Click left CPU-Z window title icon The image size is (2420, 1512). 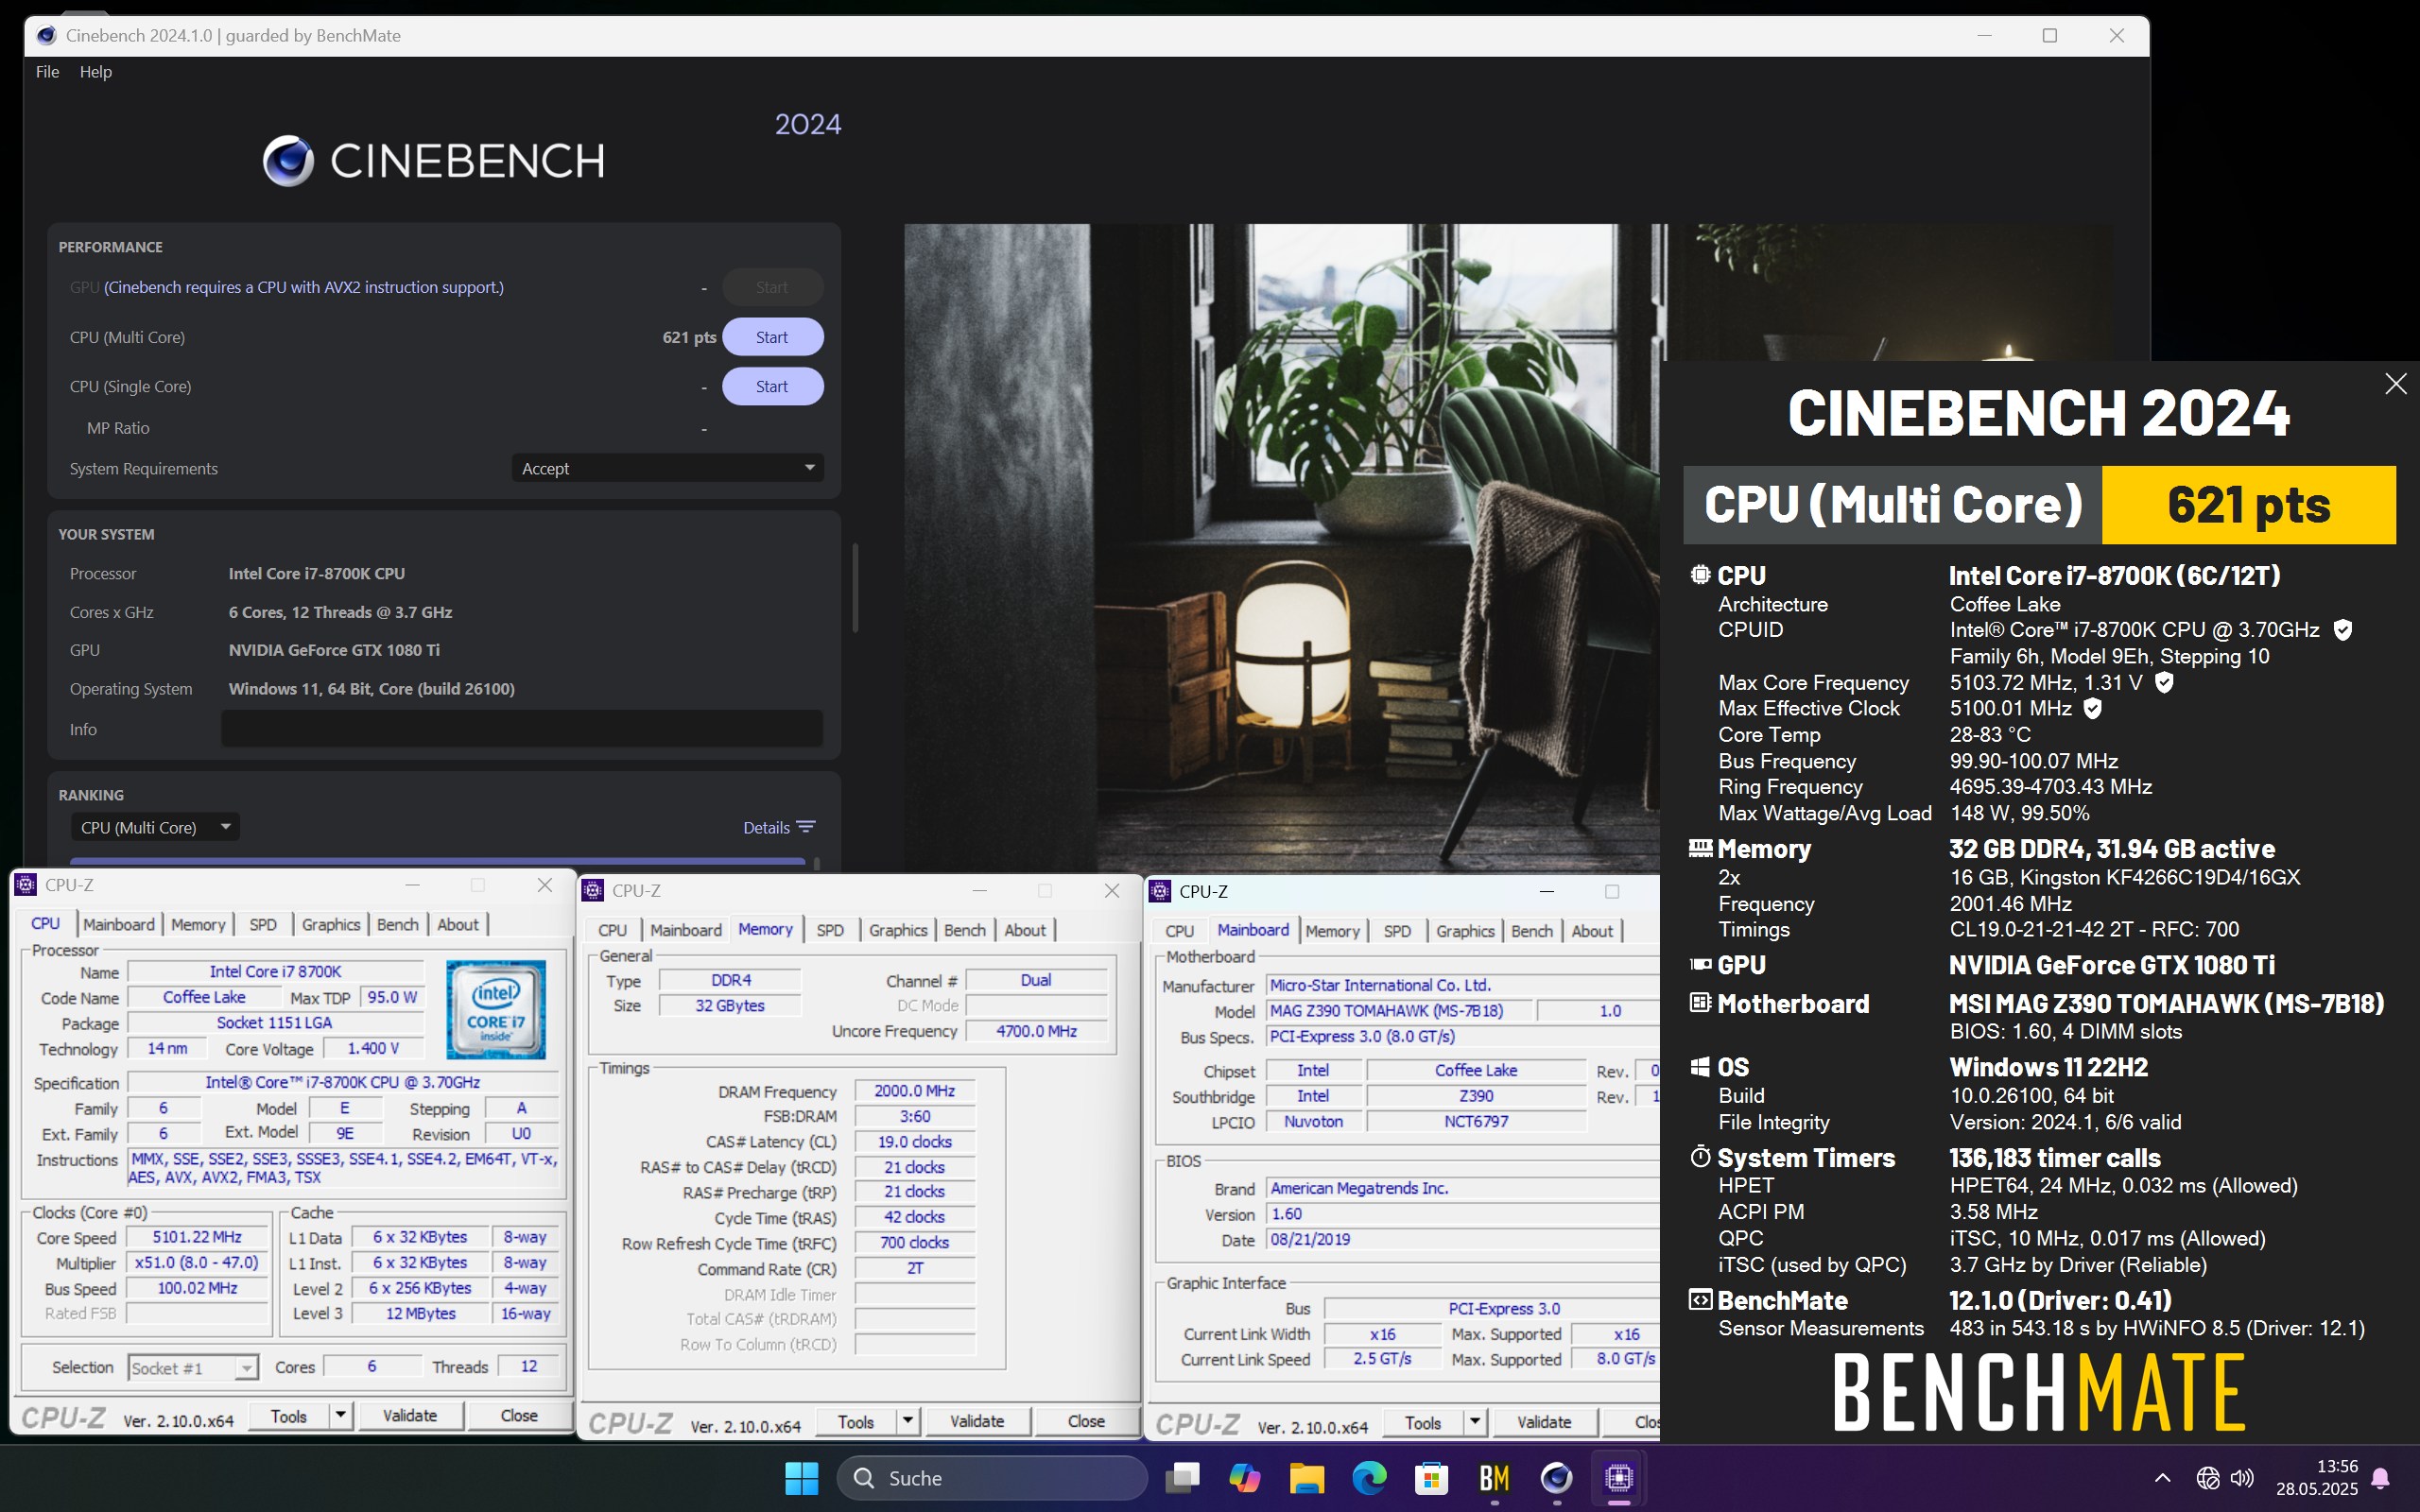point(27,885)
